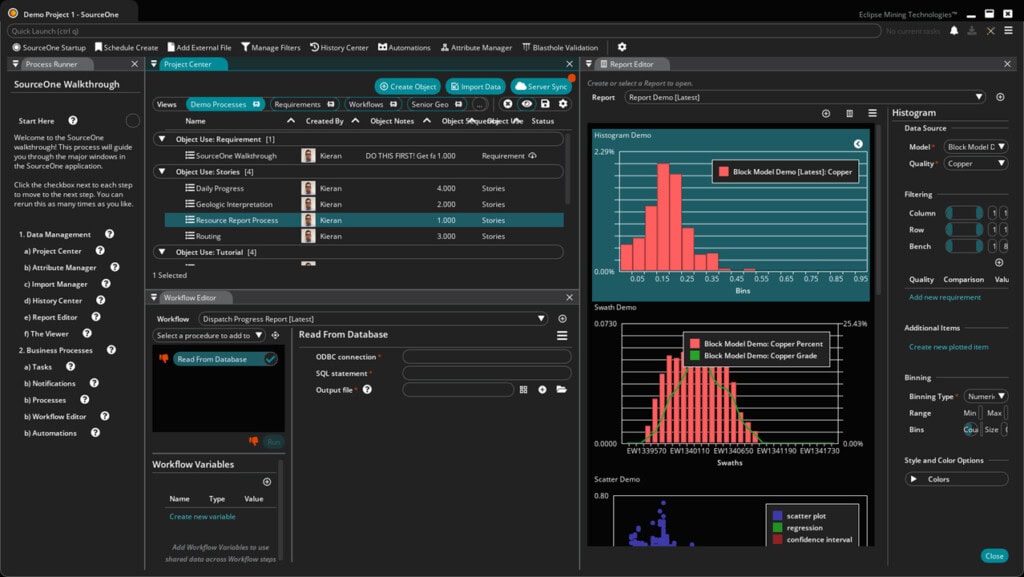This screenshot has width=1024, height=577.
Task: Click the help icon beside Data Management
Action: (110, 234)
